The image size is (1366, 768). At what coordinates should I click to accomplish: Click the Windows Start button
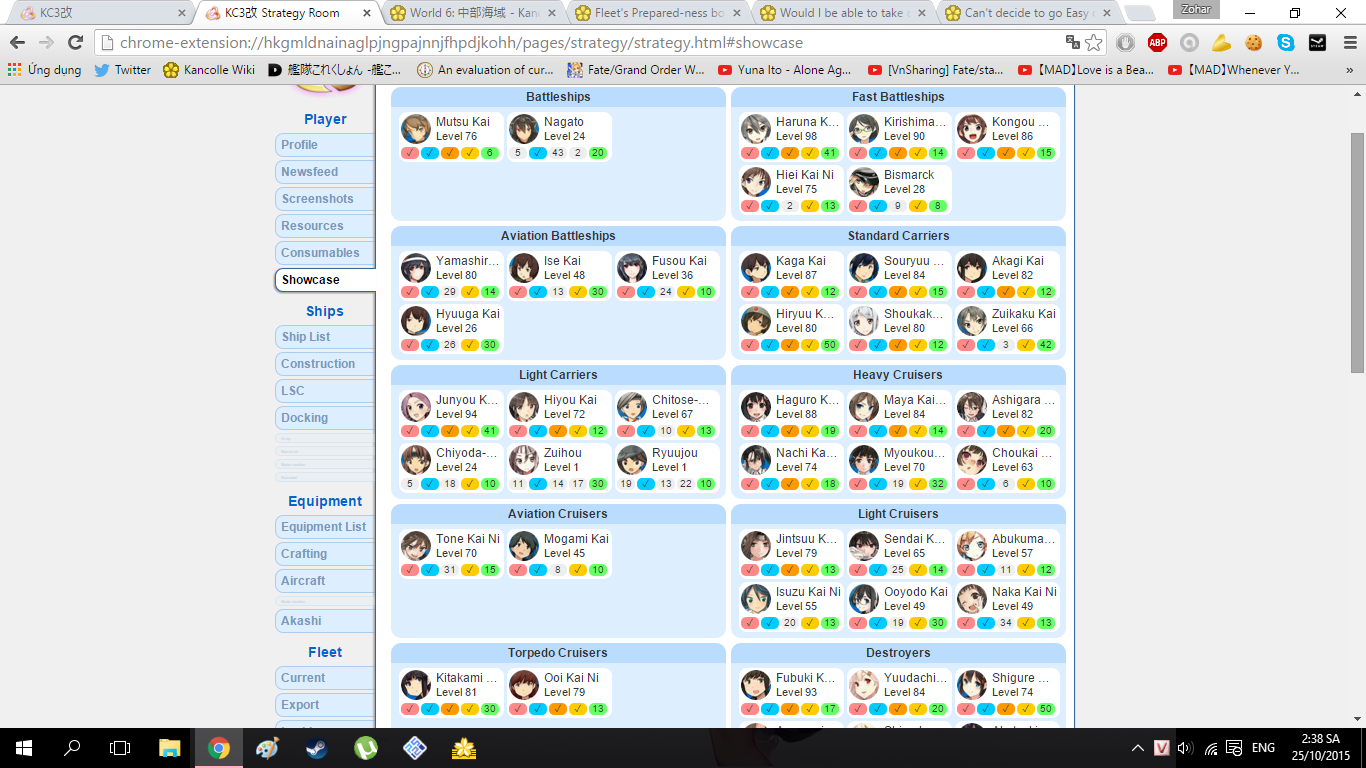click(24, 748)
